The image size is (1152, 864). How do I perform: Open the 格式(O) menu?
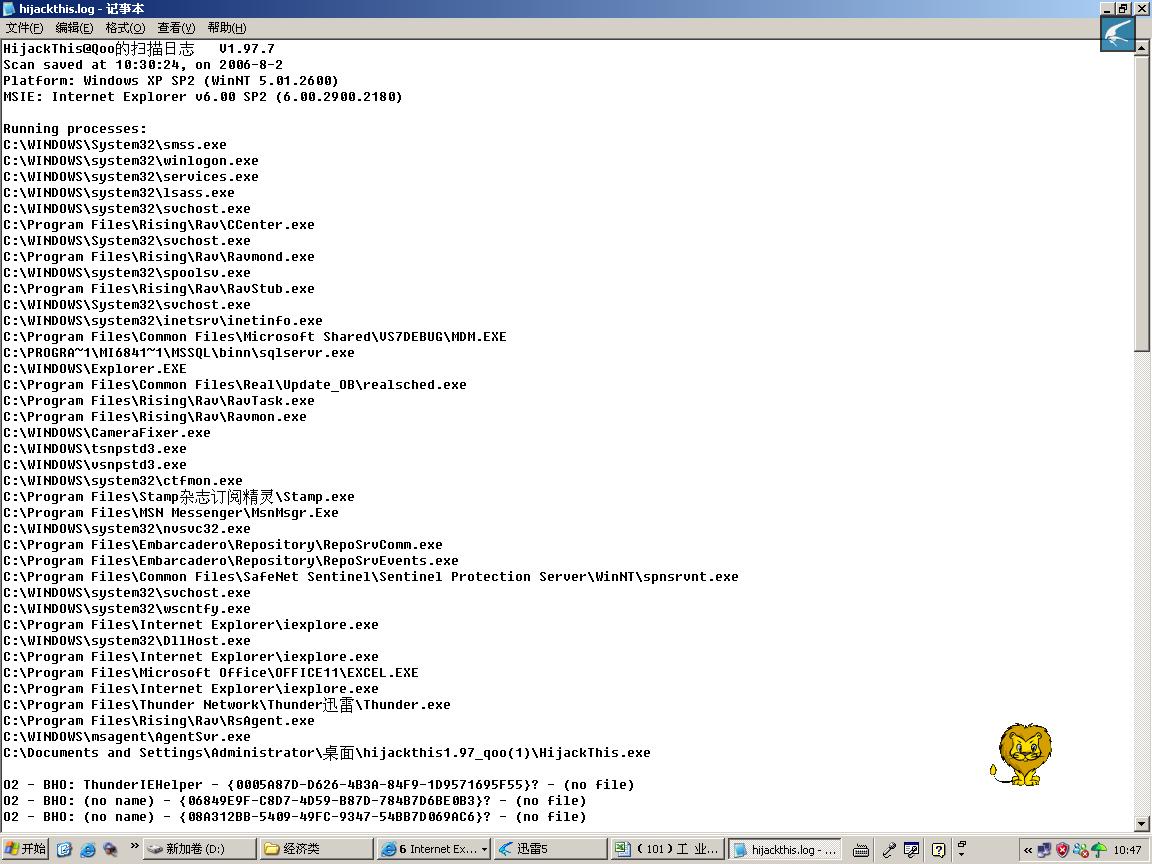[x=125, y=28]
